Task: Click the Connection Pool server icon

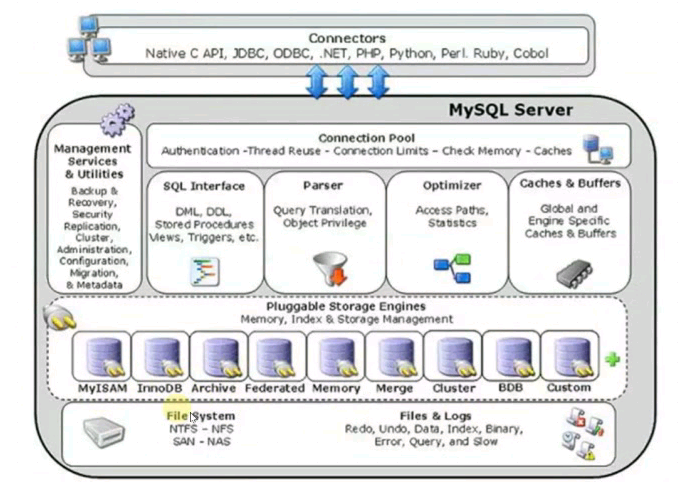Action: coord(598,149)
